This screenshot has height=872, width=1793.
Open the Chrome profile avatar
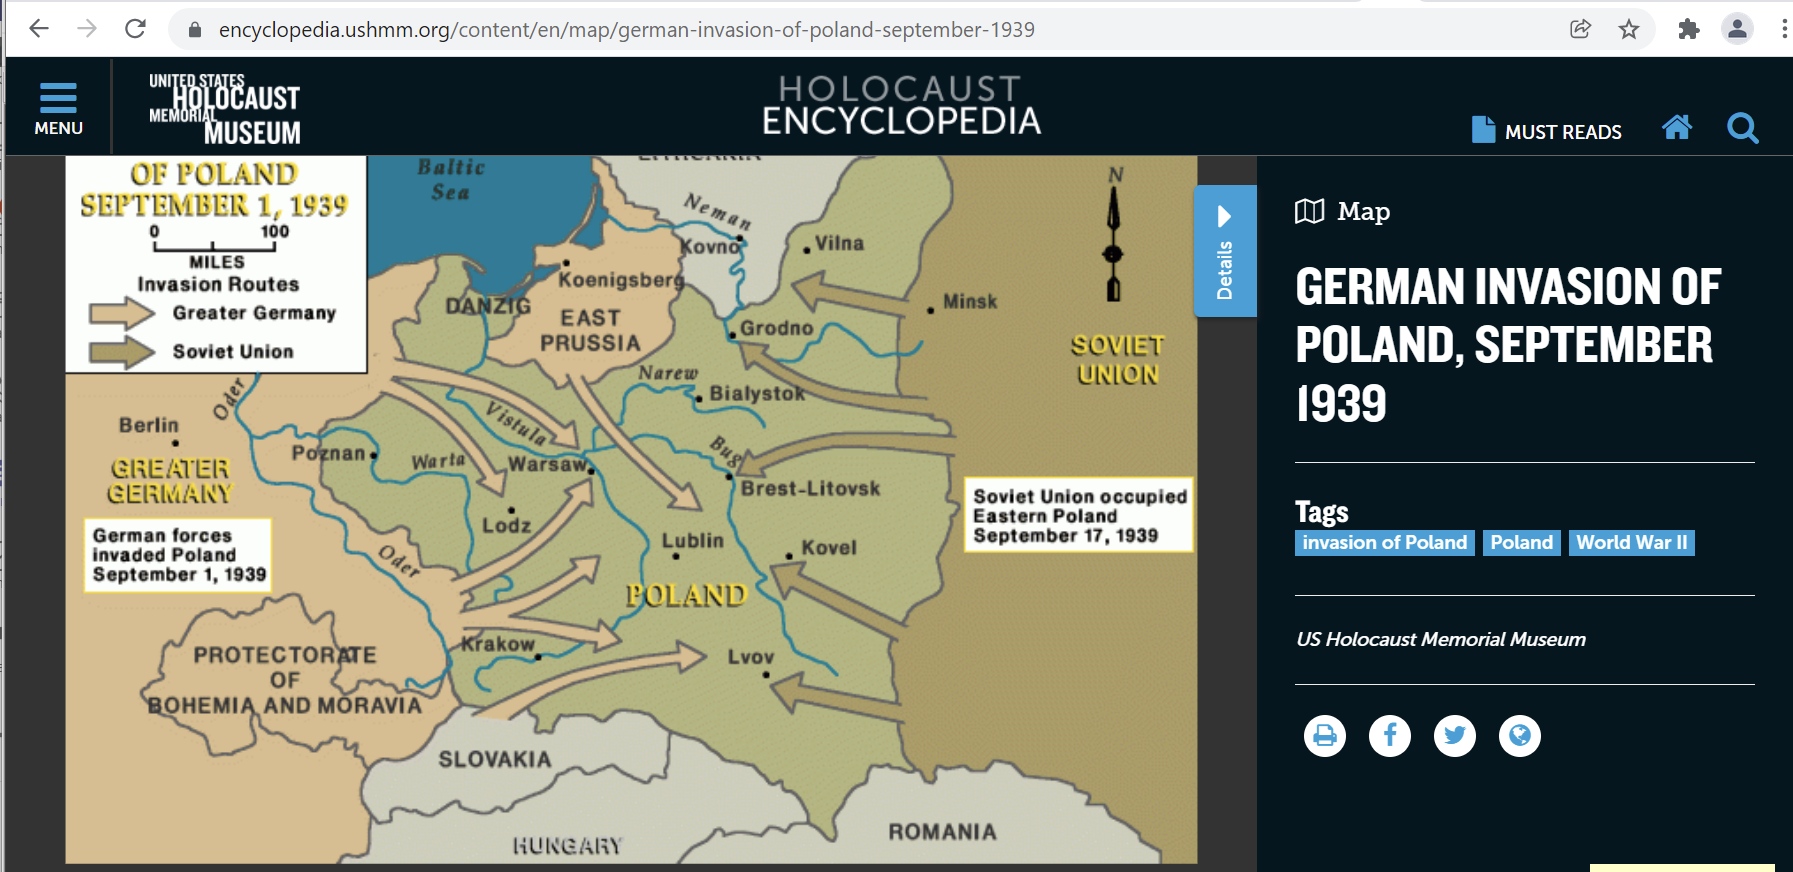[x=1738, y=29]
